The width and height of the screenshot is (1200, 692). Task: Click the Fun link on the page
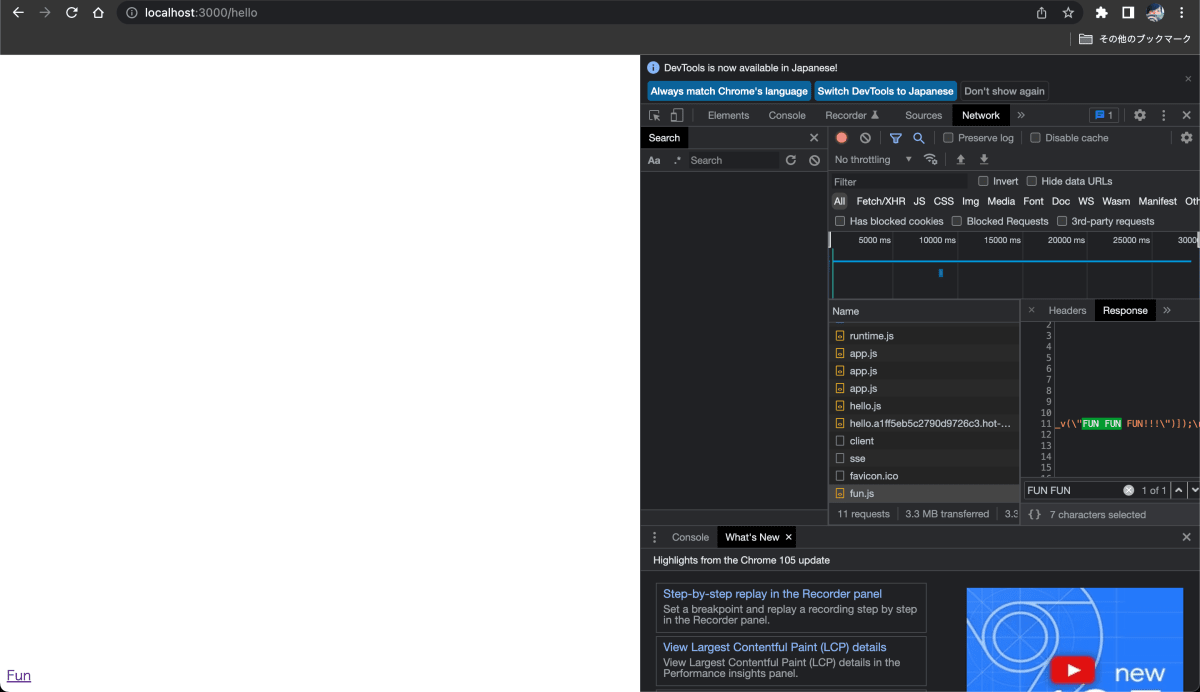point(18,675)
